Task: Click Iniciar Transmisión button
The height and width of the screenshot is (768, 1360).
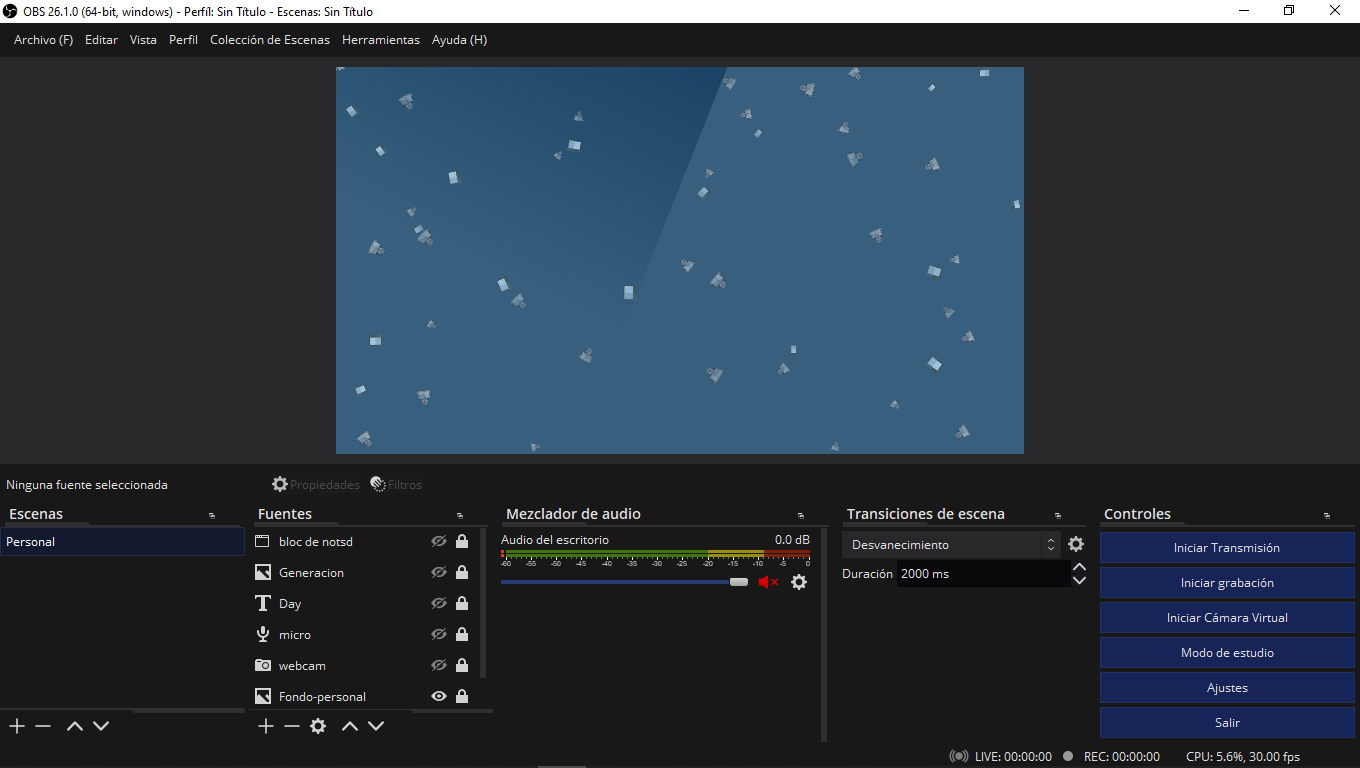Action: pyautogui.click(x=1227, y=548)
